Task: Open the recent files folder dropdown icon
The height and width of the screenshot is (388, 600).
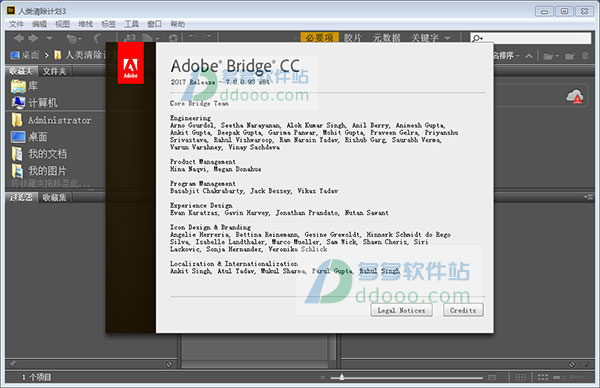Action: pos(551,56)
